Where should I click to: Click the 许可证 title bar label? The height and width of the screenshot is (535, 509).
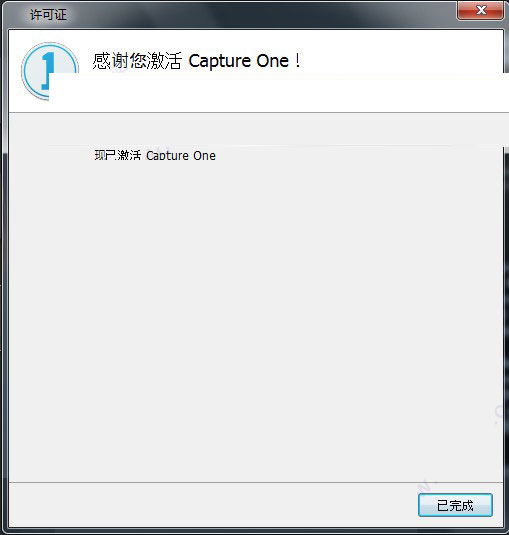[48, 15]
